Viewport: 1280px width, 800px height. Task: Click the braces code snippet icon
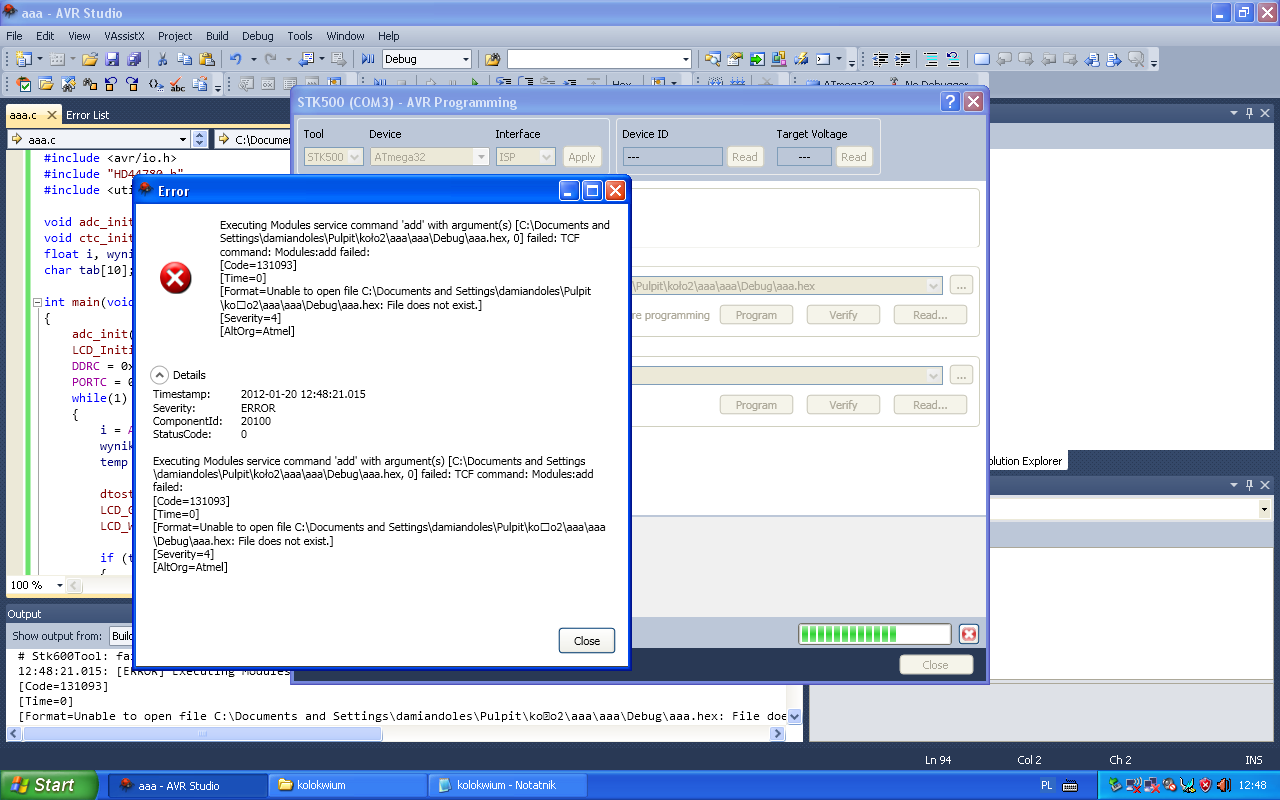pyautogui.click(x=156, y=85)
